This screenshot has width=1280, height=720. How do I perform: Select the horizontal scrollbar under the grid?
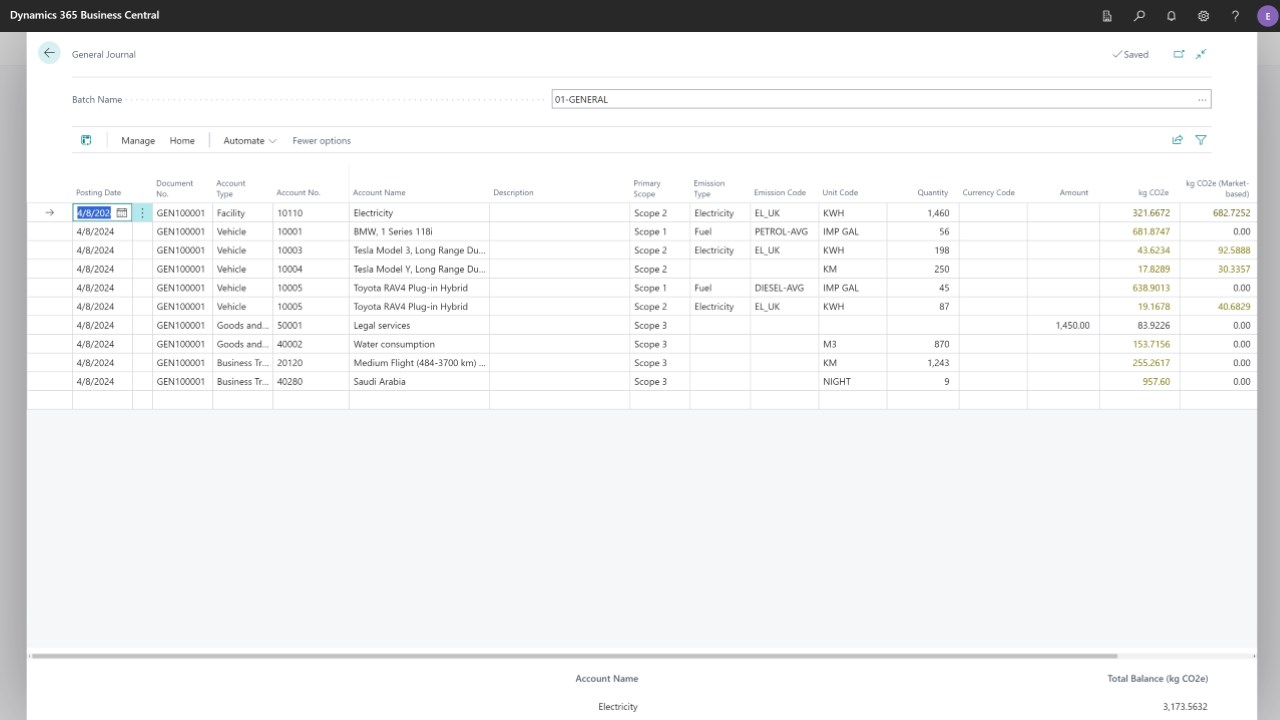[574, 656]
